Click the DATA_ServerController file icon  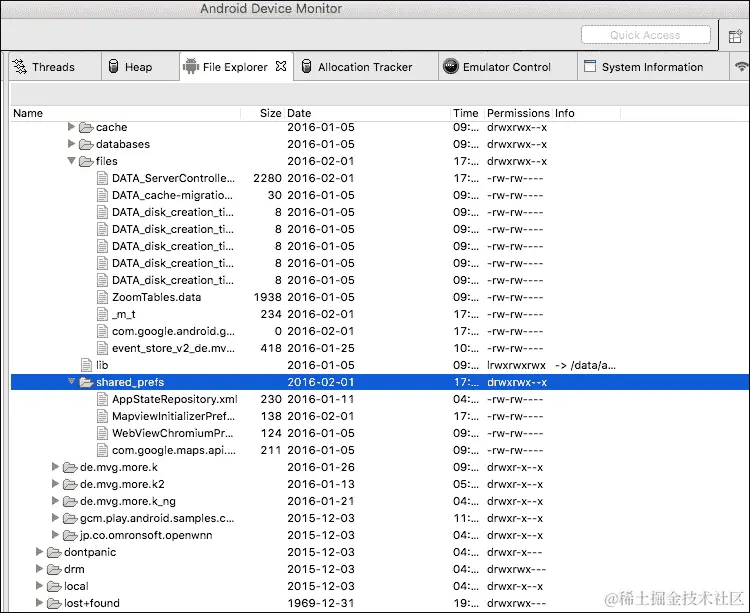[102, 178]
